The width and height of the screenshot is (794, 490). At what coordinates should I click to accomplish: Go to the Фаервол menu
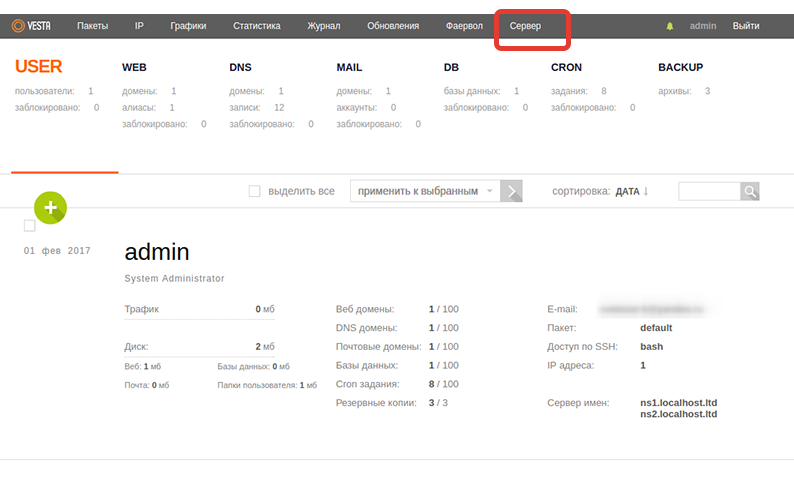click(x=464, y=26)
